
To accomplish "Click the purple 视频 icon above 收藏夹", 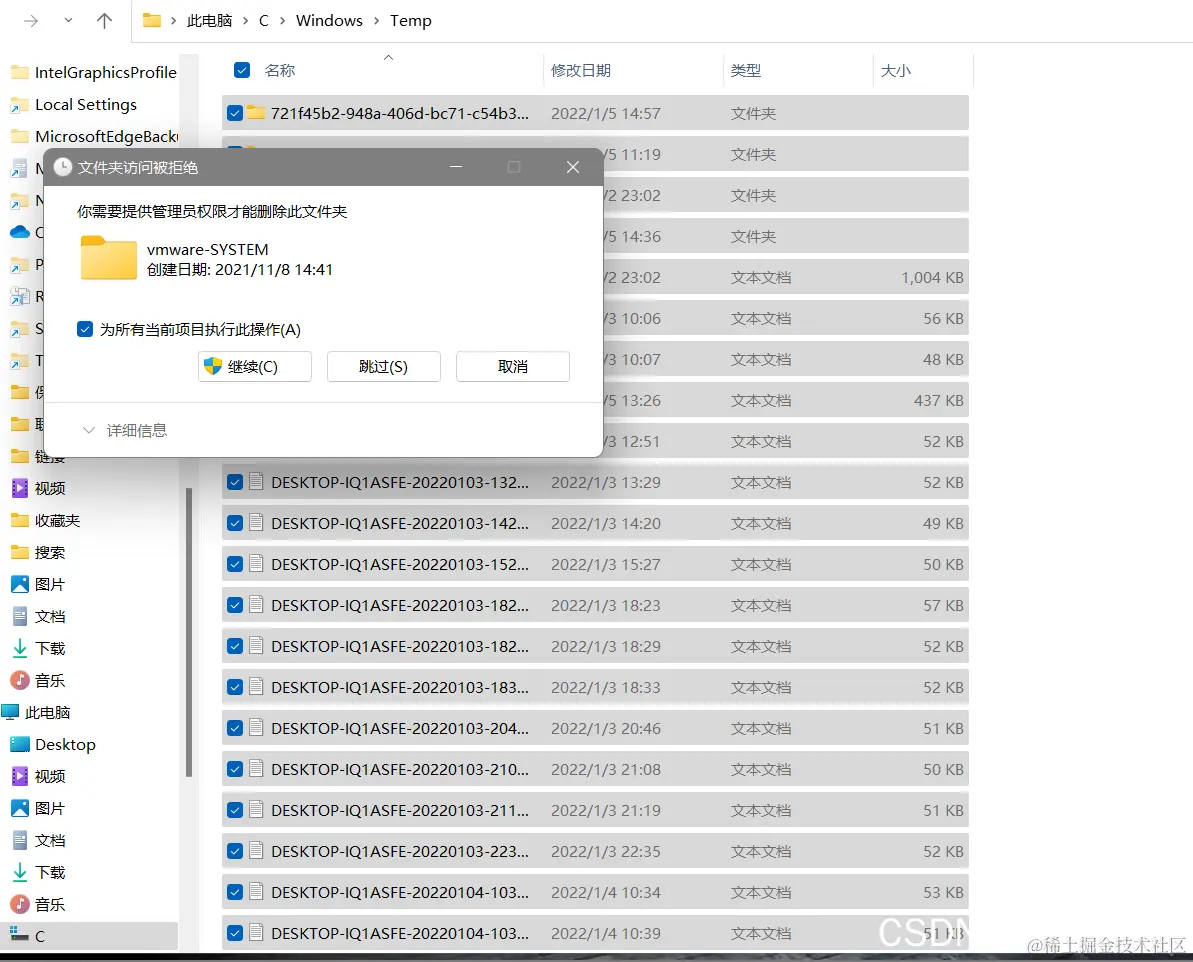I will [x=20, y=488].
